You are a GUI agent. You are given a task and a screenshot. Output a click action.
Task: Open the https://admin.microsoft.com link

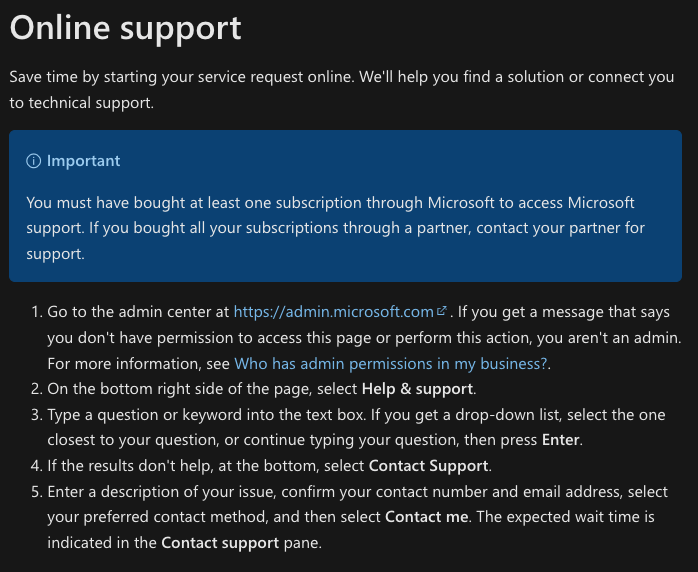point(333,312)
